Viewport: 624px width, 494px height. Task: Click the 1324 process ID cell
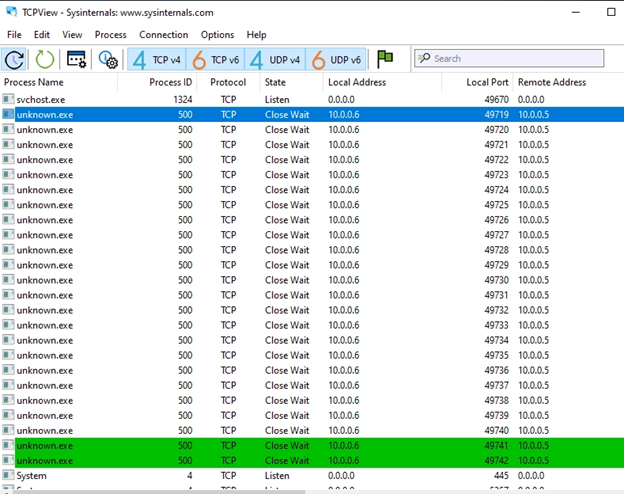pyautogui.click(x=183, y=100)
